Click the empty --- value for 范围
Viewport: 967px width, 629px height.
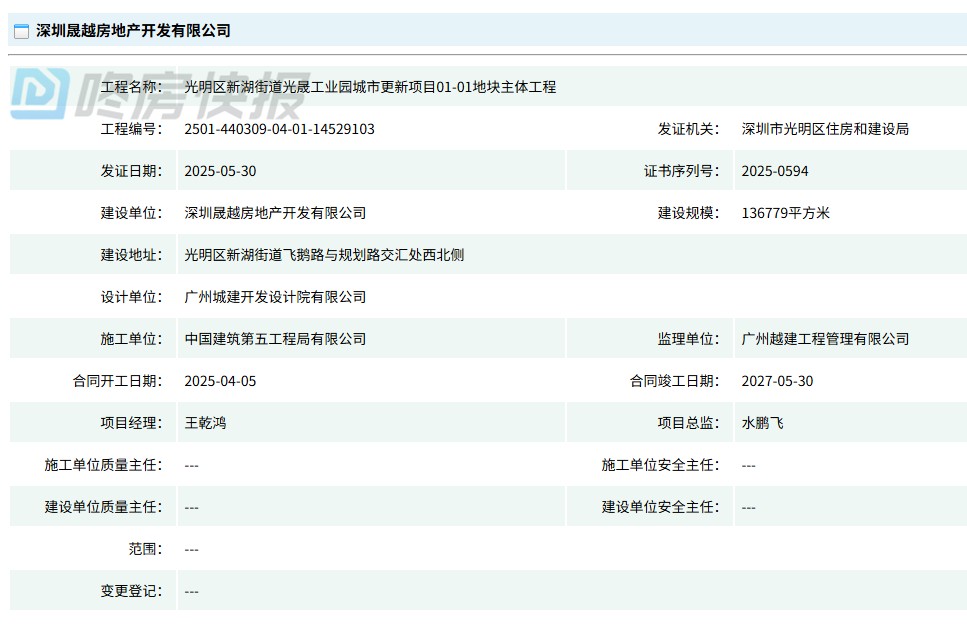coord(191,549)
